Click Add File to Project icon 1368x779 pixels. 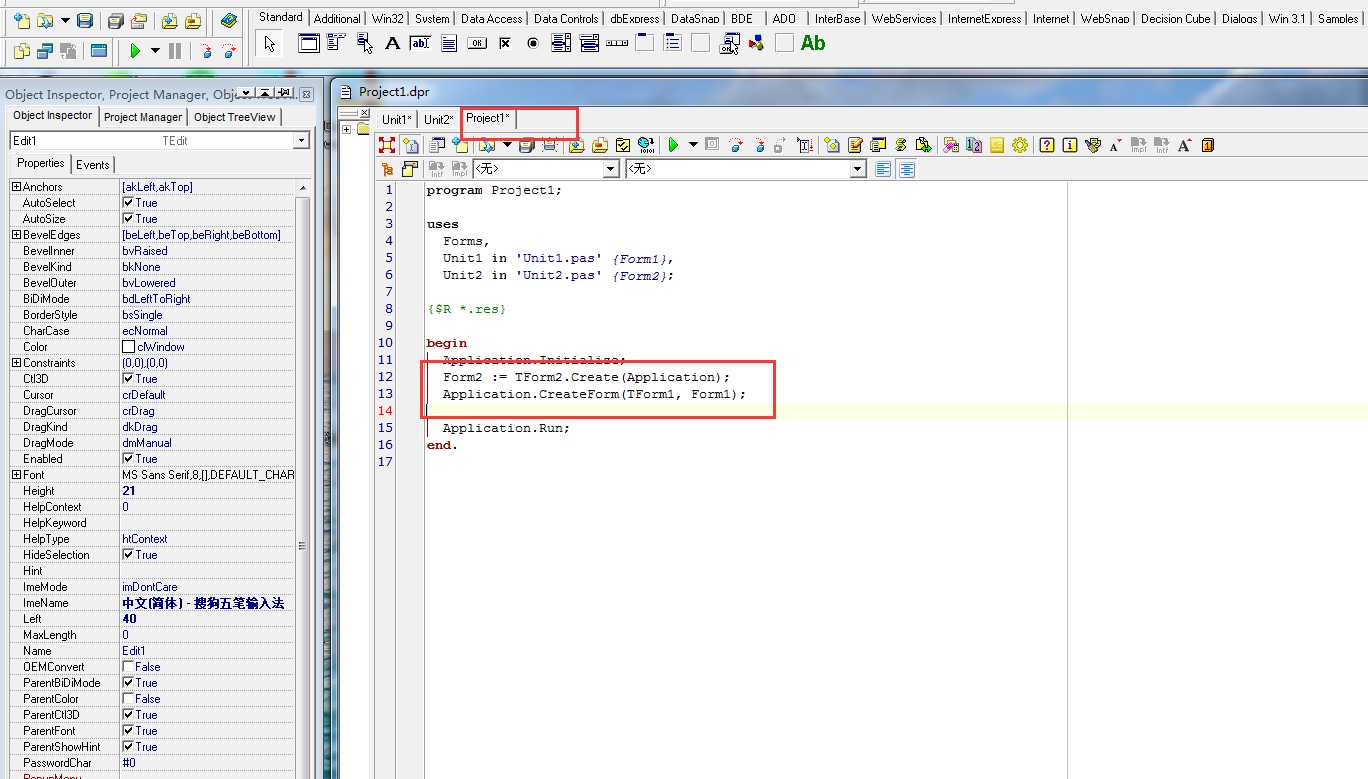pyautogui.click(x=169, y=20)
